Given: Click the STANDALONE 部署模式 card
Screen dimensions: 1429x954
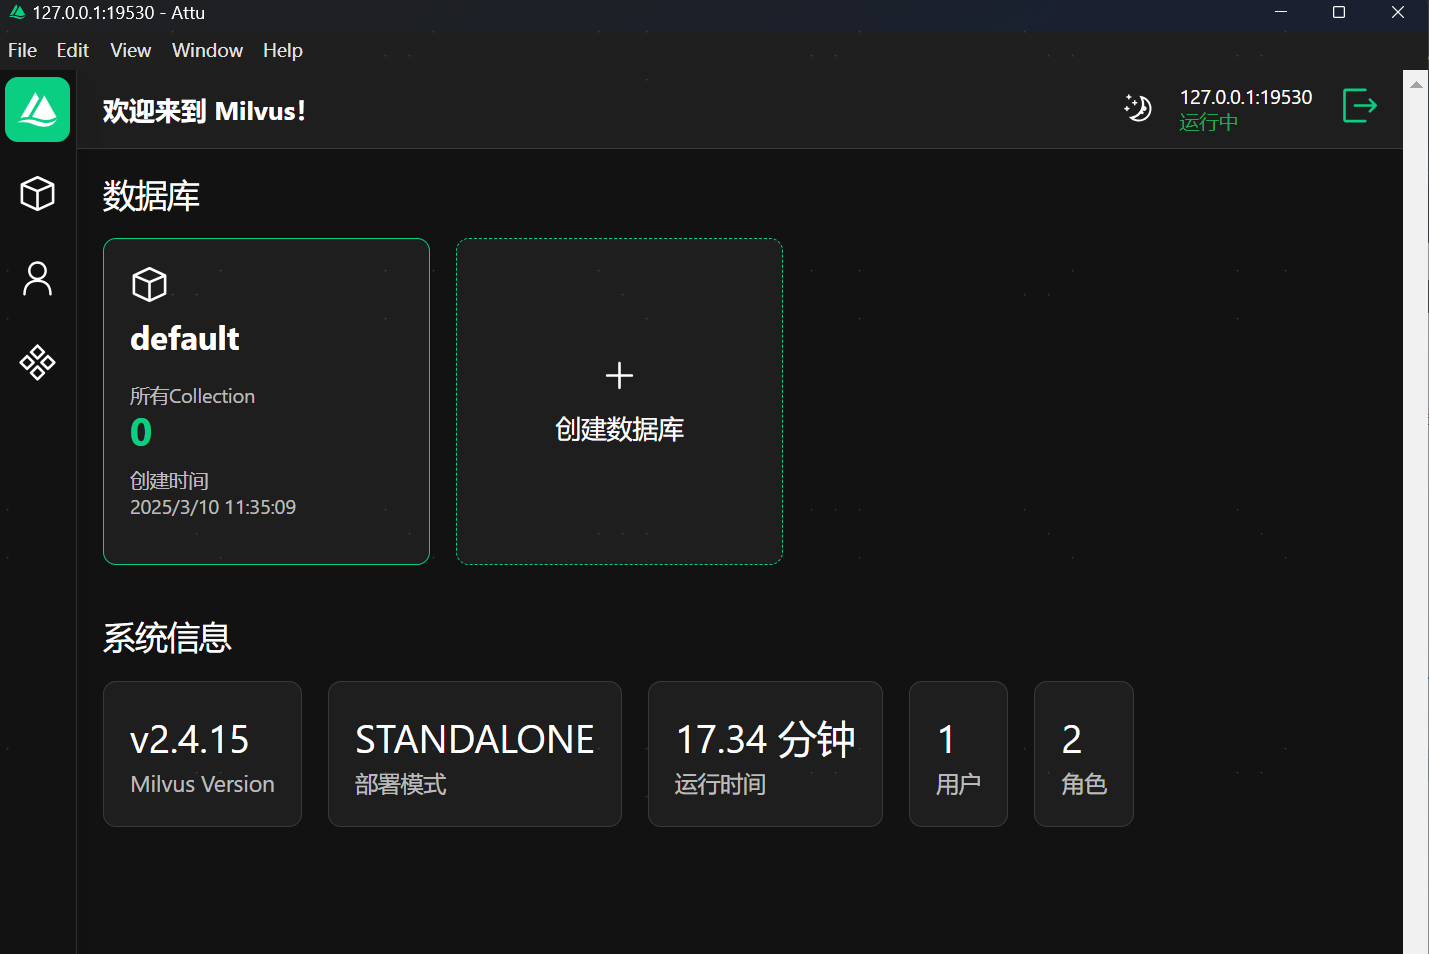Looking at the screenshot, I should (475, 754).
